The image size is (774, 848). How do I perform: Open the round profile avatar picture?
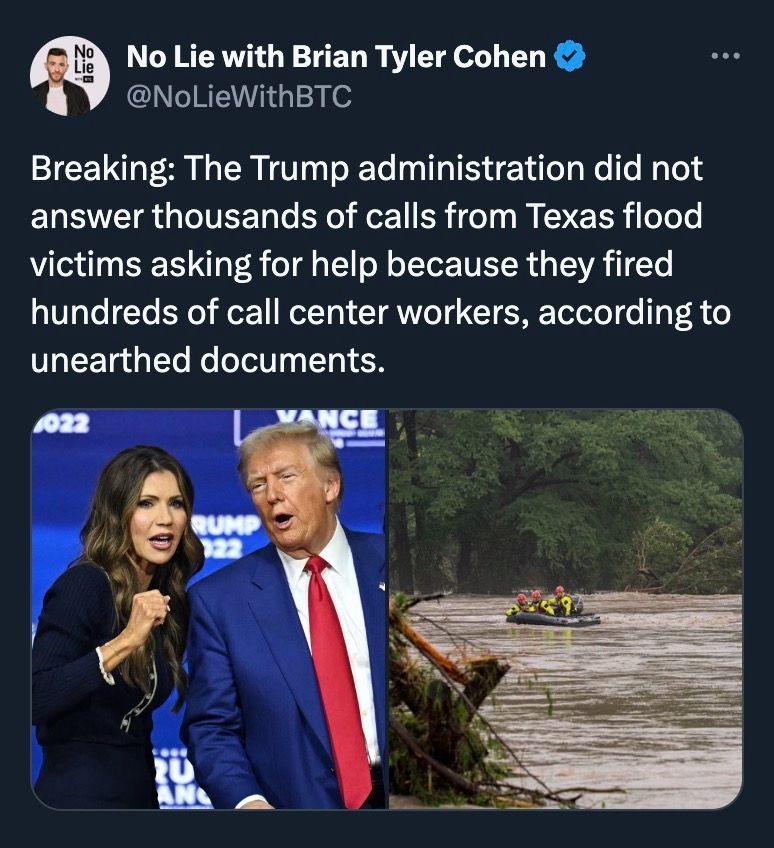click(70, 76)
